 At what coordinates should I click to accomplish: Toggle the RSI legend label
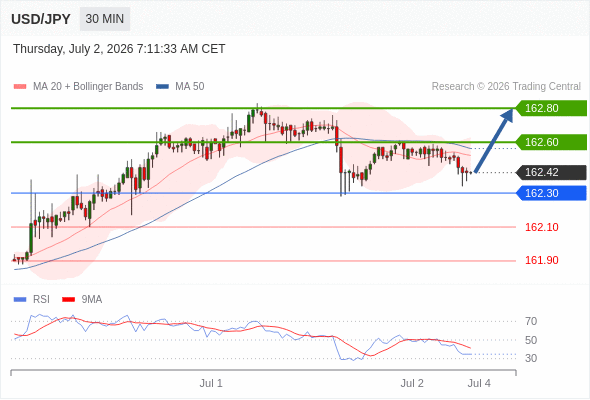[41, 300]
